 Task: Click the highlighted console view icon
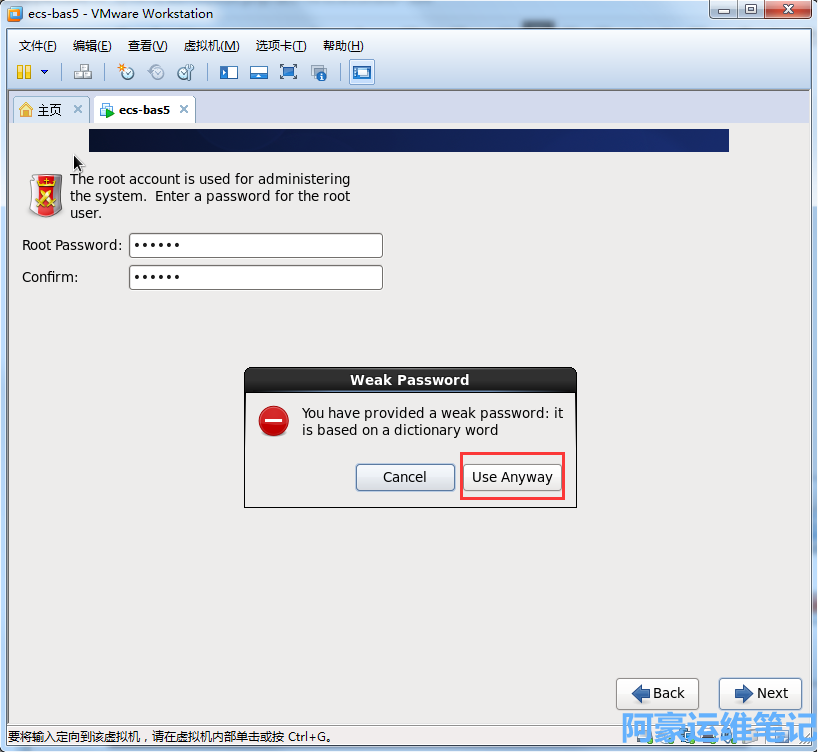362,72
